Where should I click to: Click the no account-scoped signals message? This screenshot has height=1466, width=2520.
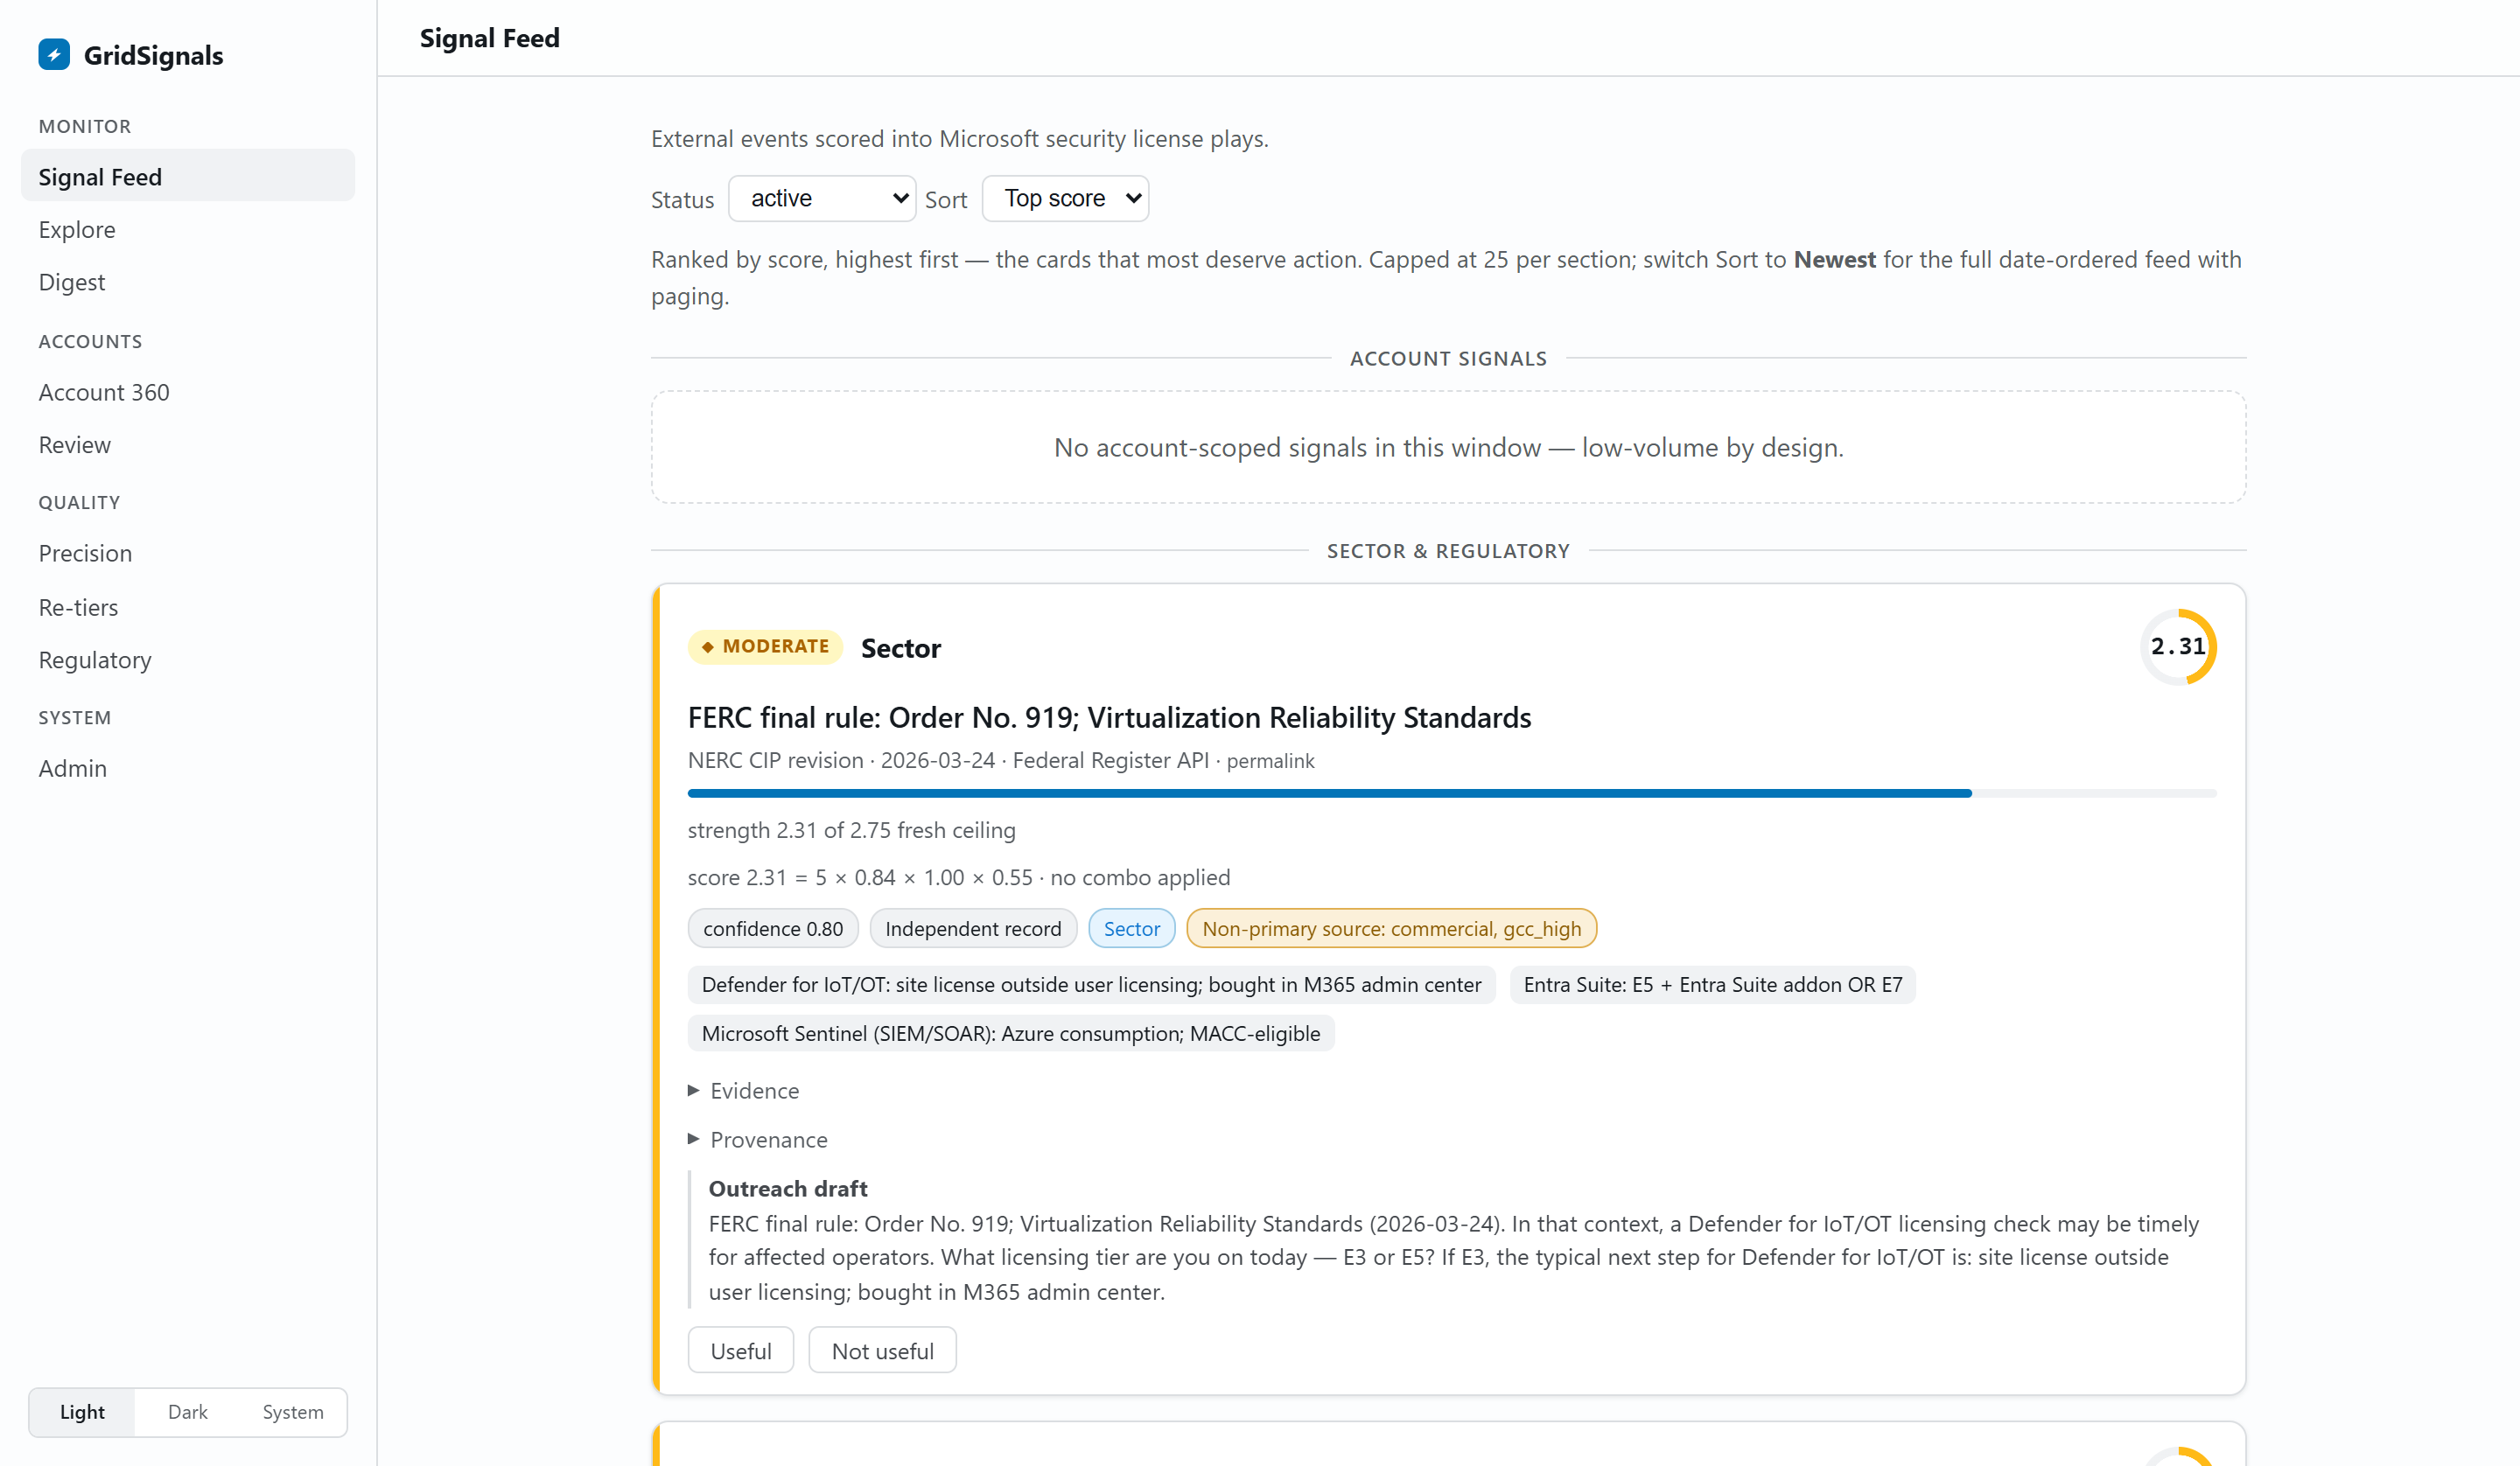coord(1449,447)
